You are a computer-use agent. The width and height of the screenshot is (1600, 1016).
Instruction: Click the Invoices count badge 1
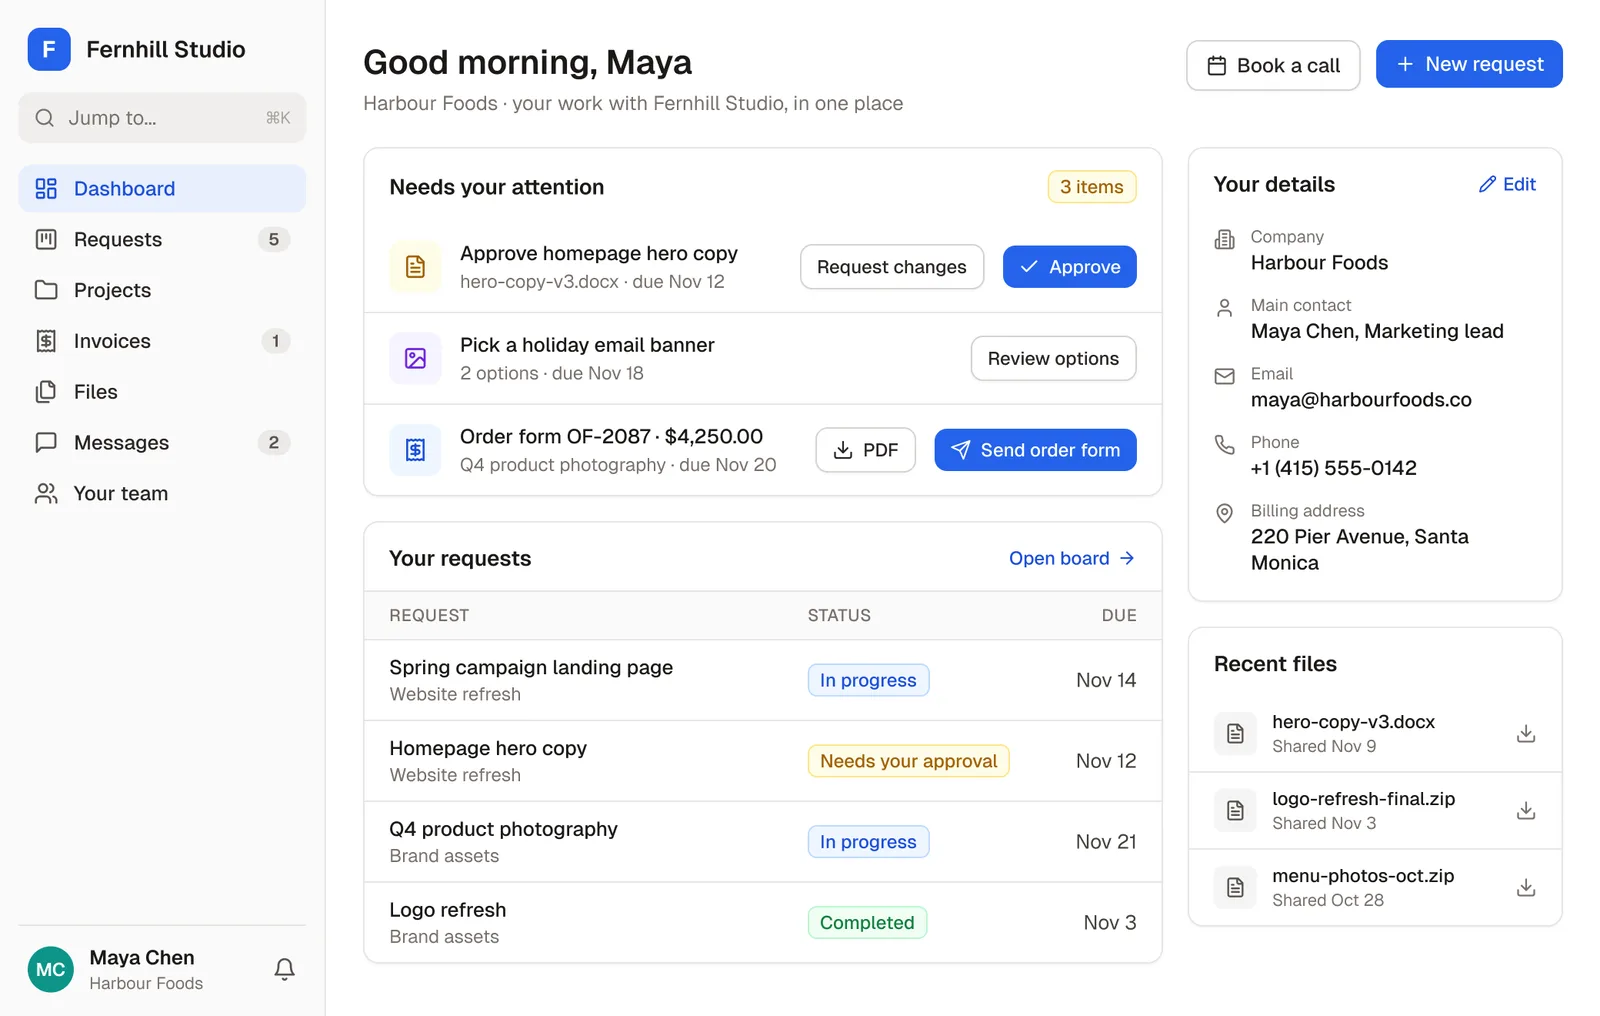[276, 341]
